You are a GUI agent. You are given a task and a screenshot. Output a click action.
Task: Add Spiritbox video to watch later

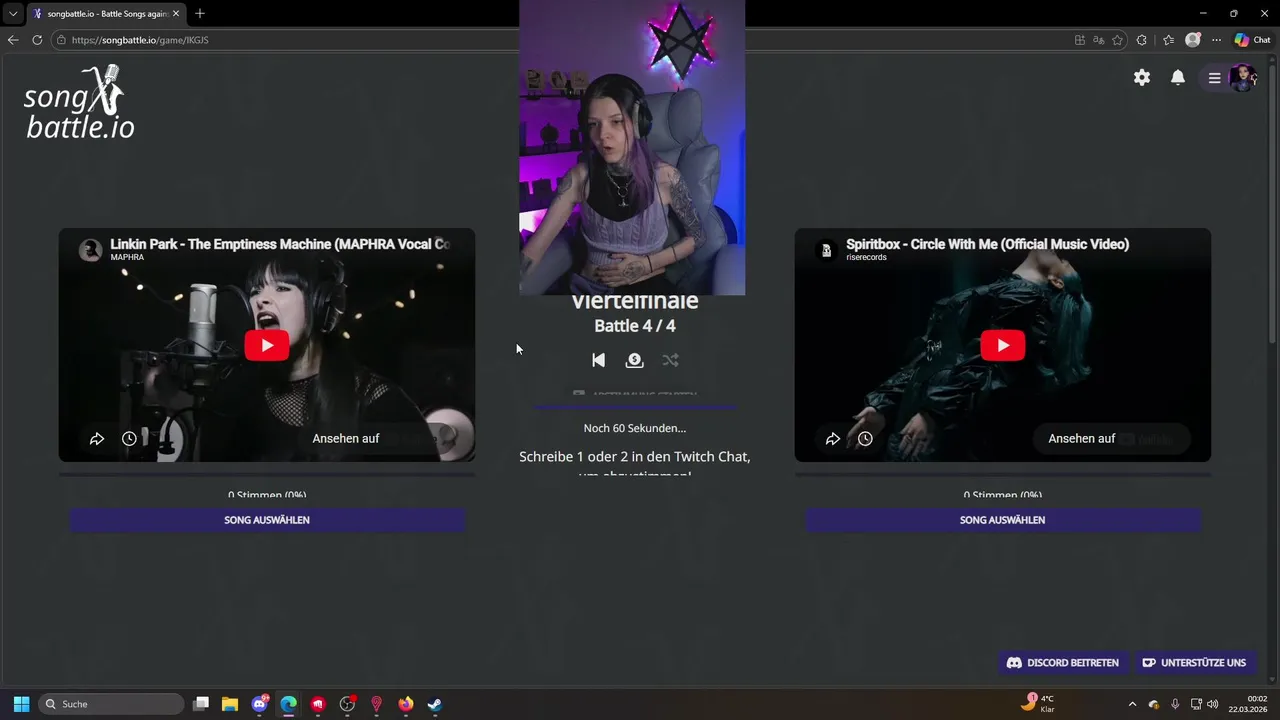[865, 438]
